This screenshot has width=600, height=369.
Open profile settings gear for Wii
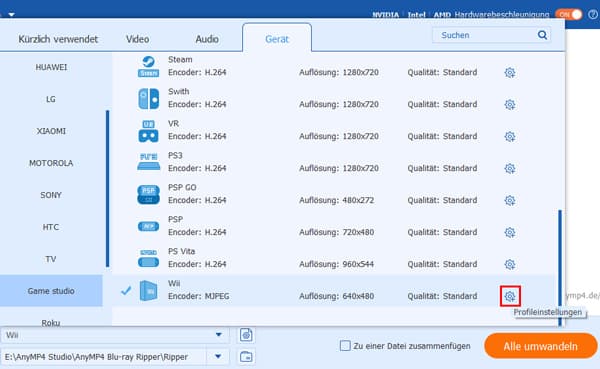pos(510,296)
